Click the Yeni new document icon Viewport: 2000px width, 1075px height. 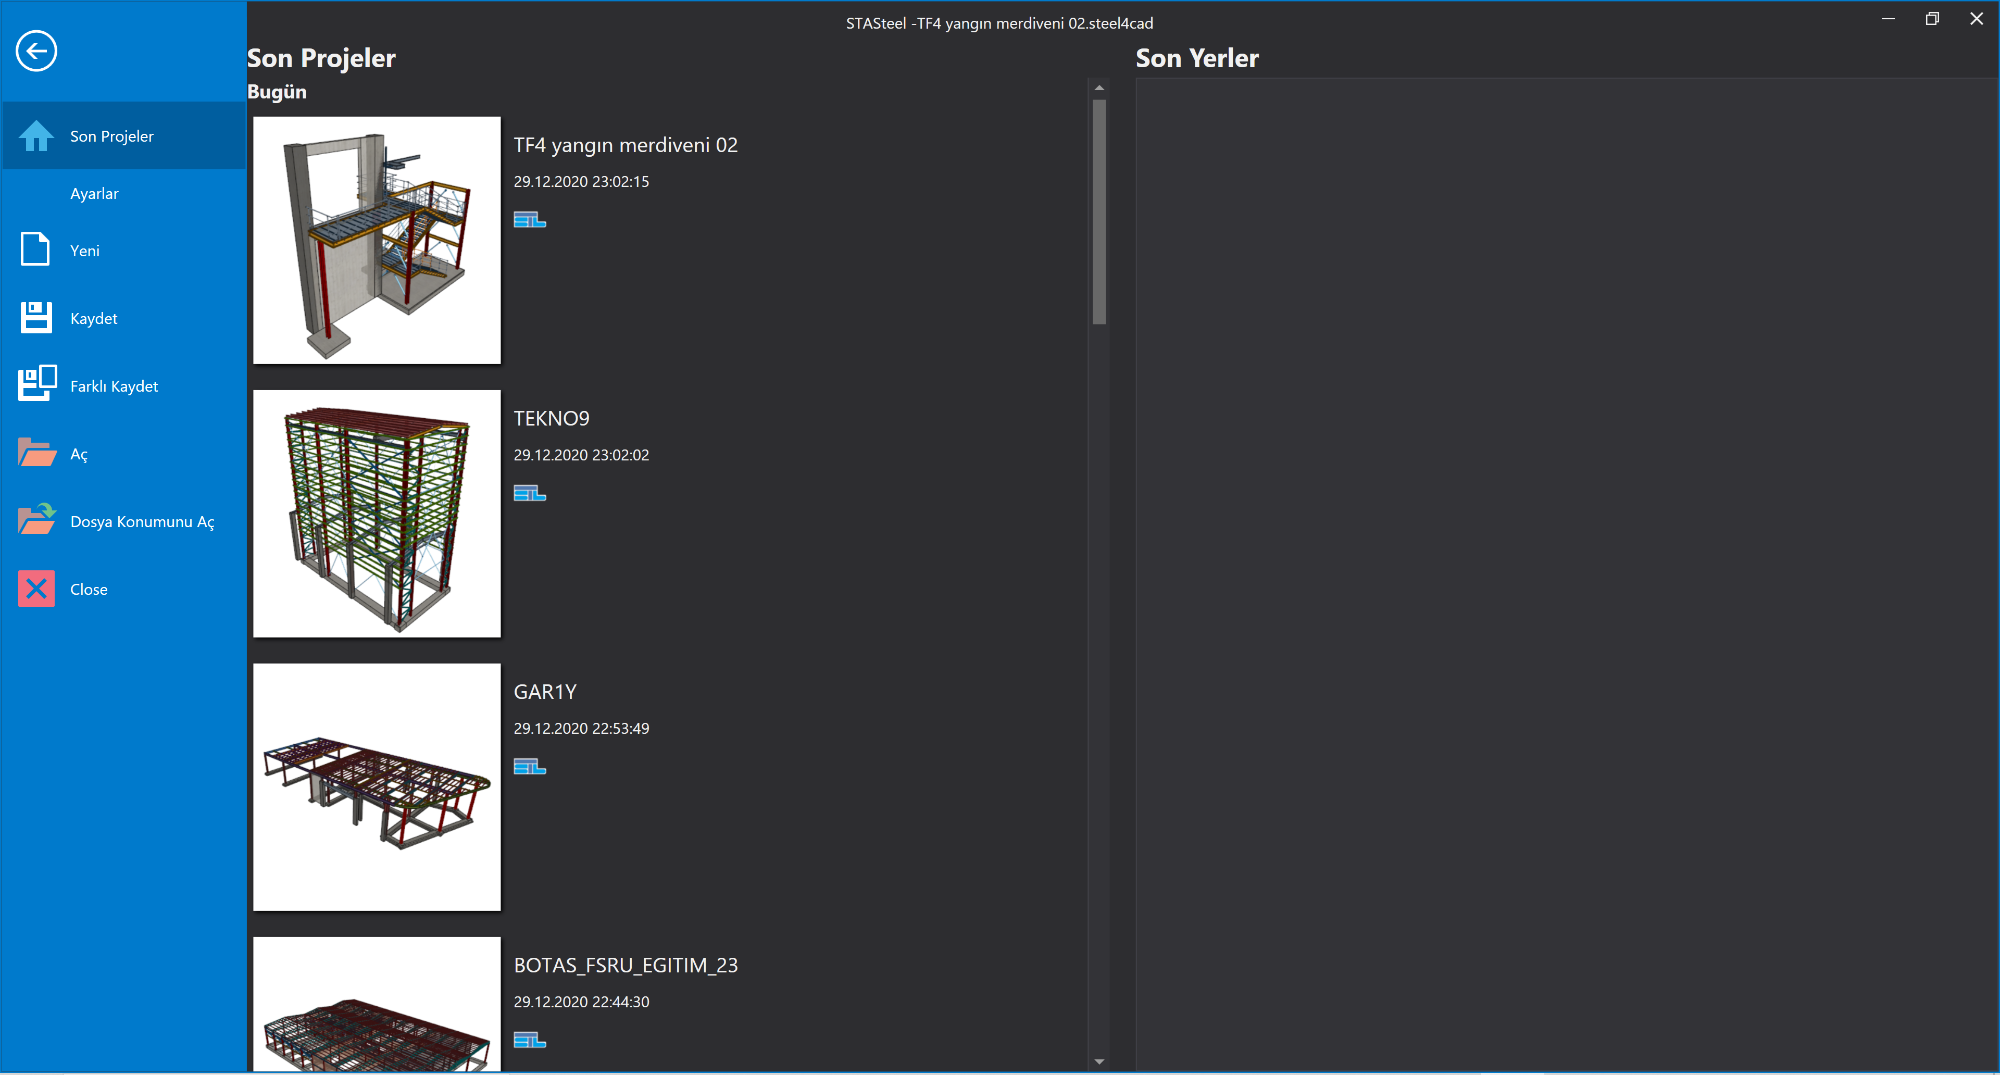[36, 250]
